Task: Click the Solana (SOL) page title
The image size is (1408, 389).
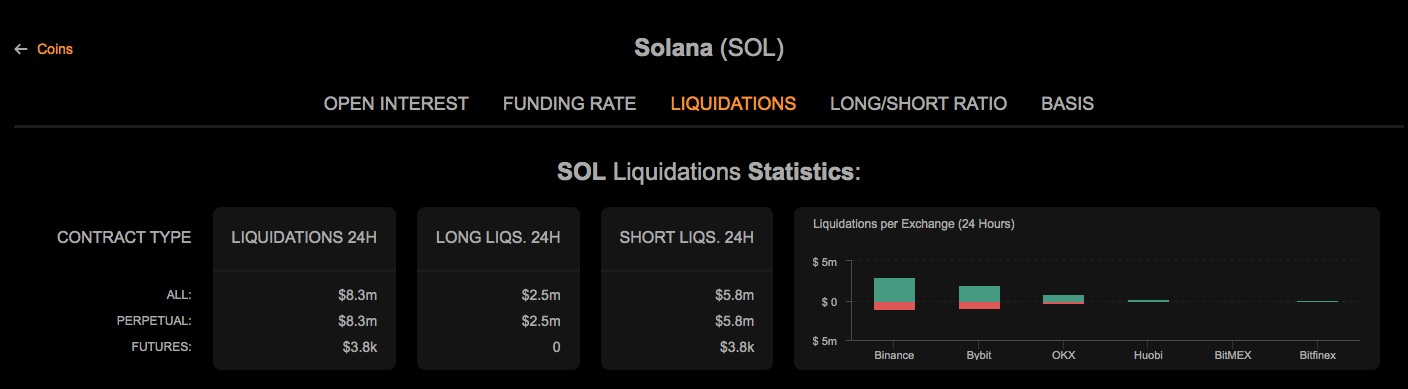Action: coord(709,47)
